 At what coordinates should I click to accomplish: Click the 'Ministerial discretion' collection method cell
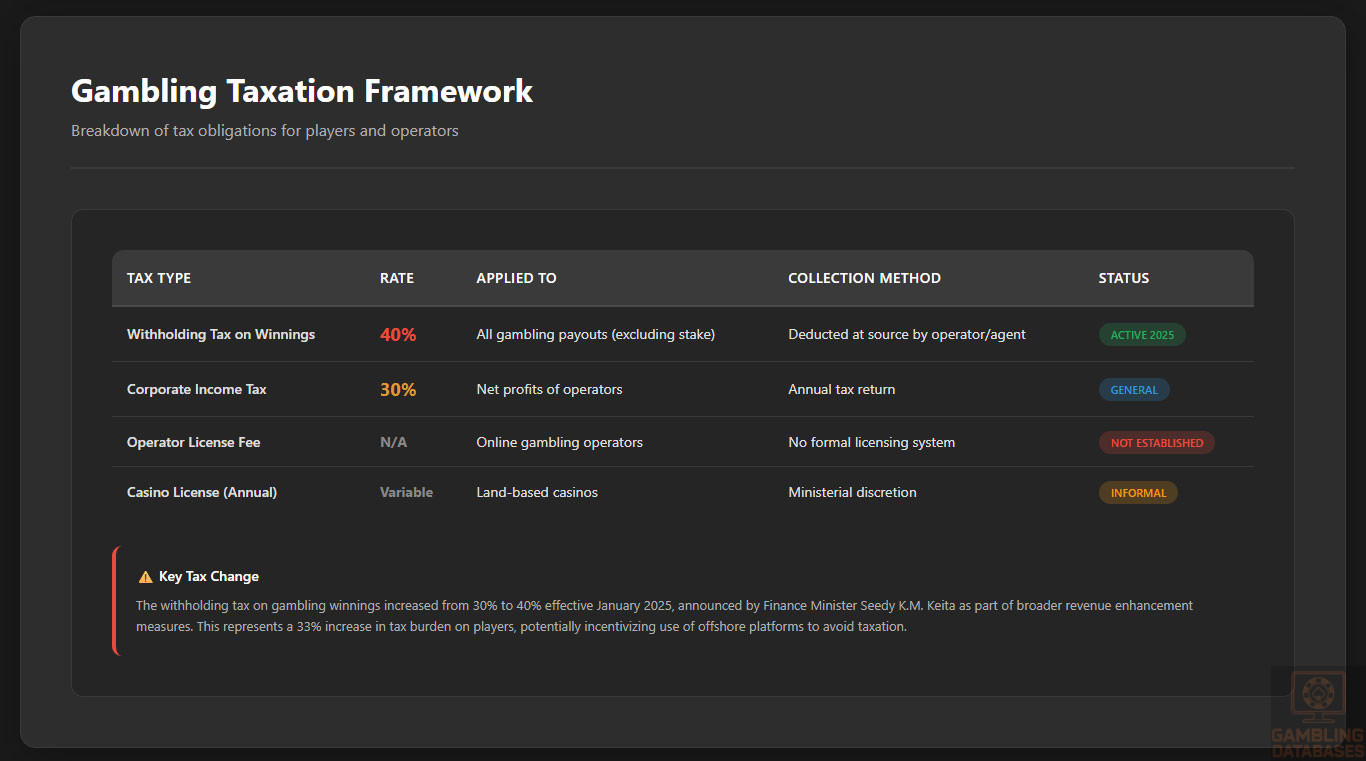point(852,492)
